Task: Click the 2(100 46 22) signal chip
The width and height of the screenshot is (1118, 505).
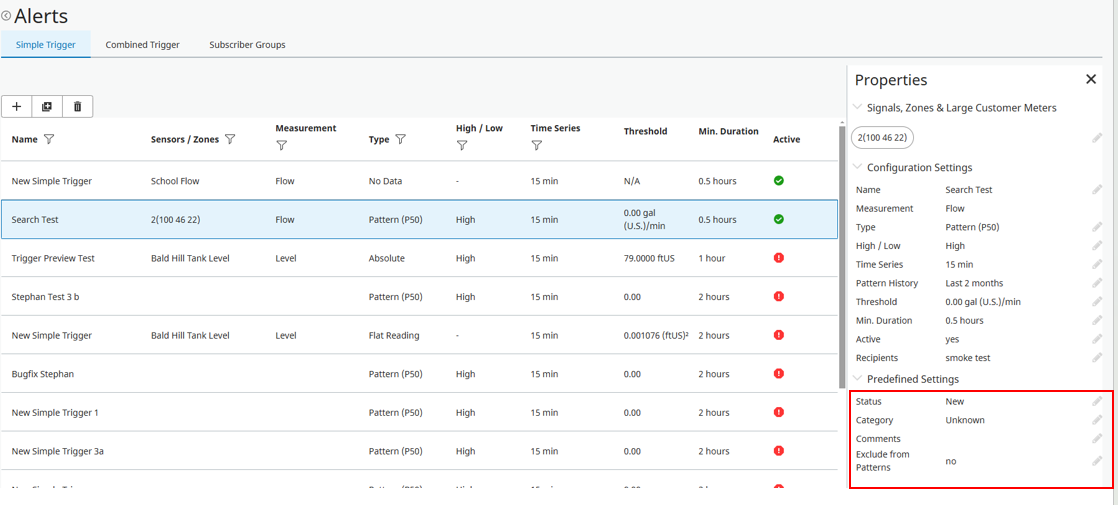Action: (x=882, y=138)
